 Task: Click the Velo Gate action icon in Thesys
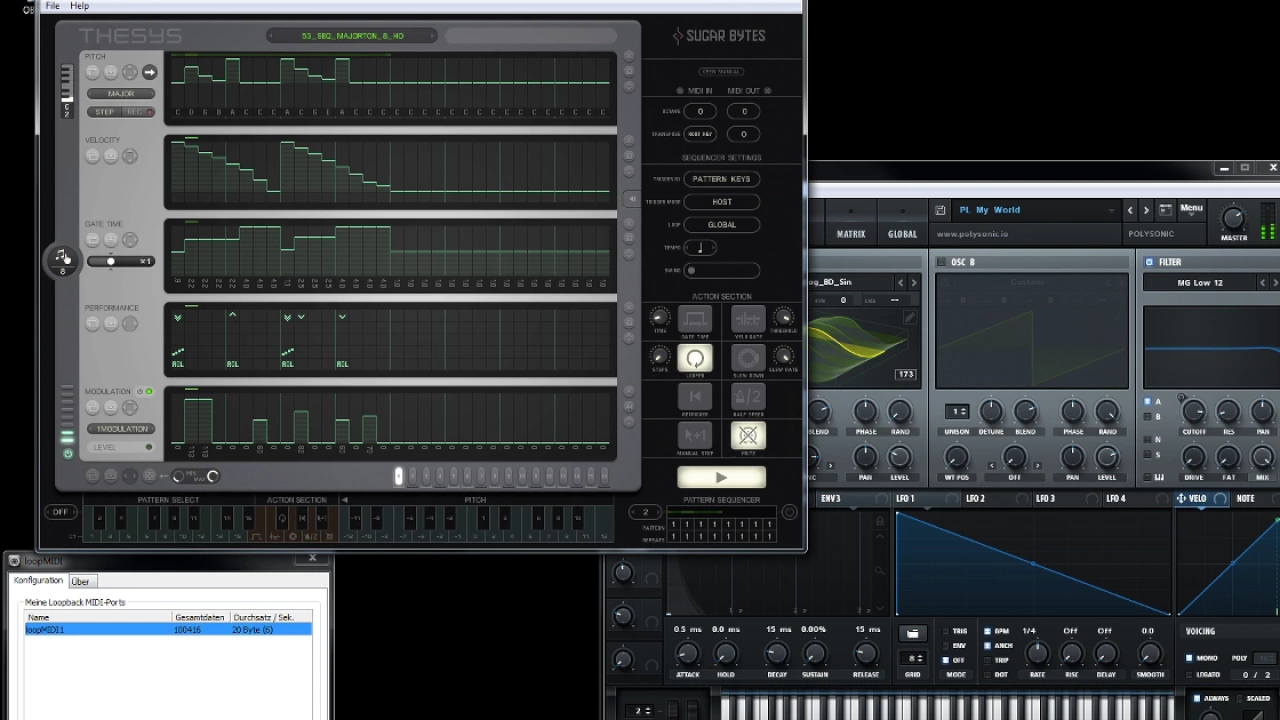pyautogui.click(x=748, y=319)
